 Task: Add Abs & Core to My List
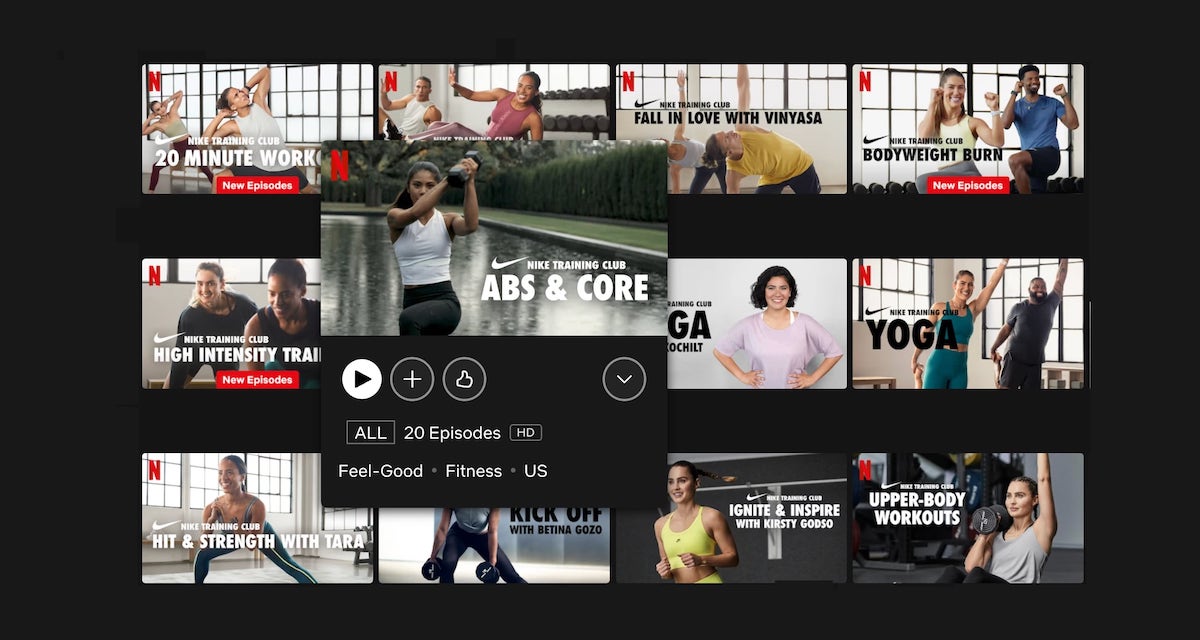click(412, 379)
